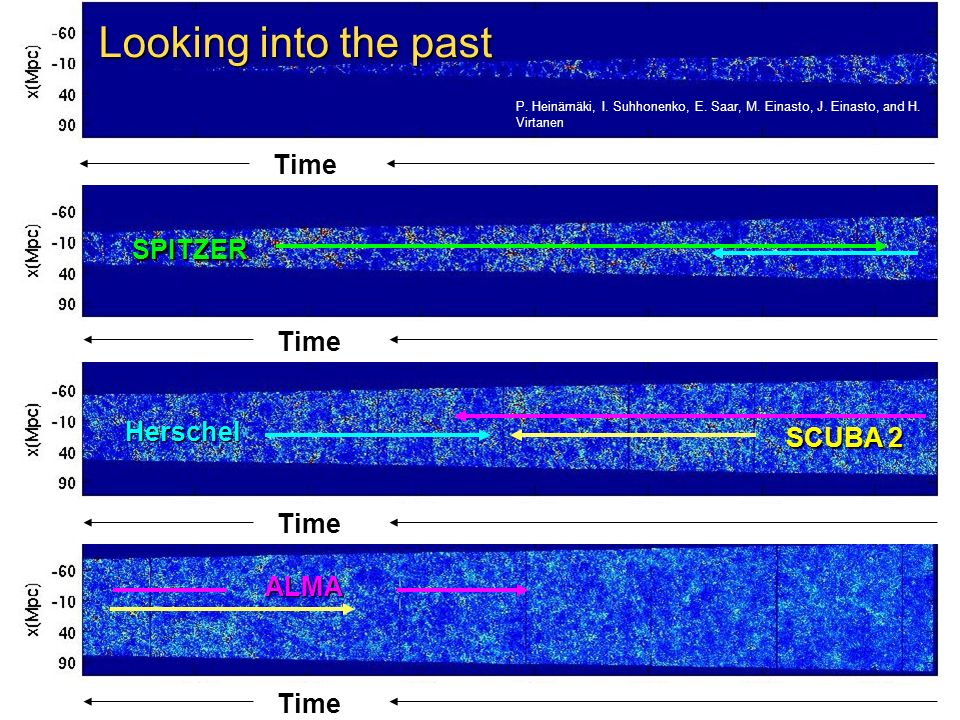Click the long green arrow beside SPITZER

pos(580,246)
